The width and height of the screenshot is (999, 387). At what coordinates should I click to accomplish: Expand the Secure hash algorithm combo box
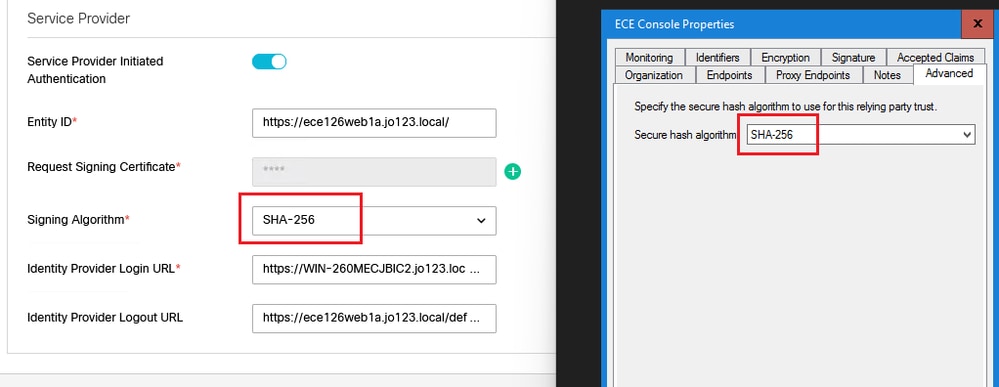(x=861, y=135)
